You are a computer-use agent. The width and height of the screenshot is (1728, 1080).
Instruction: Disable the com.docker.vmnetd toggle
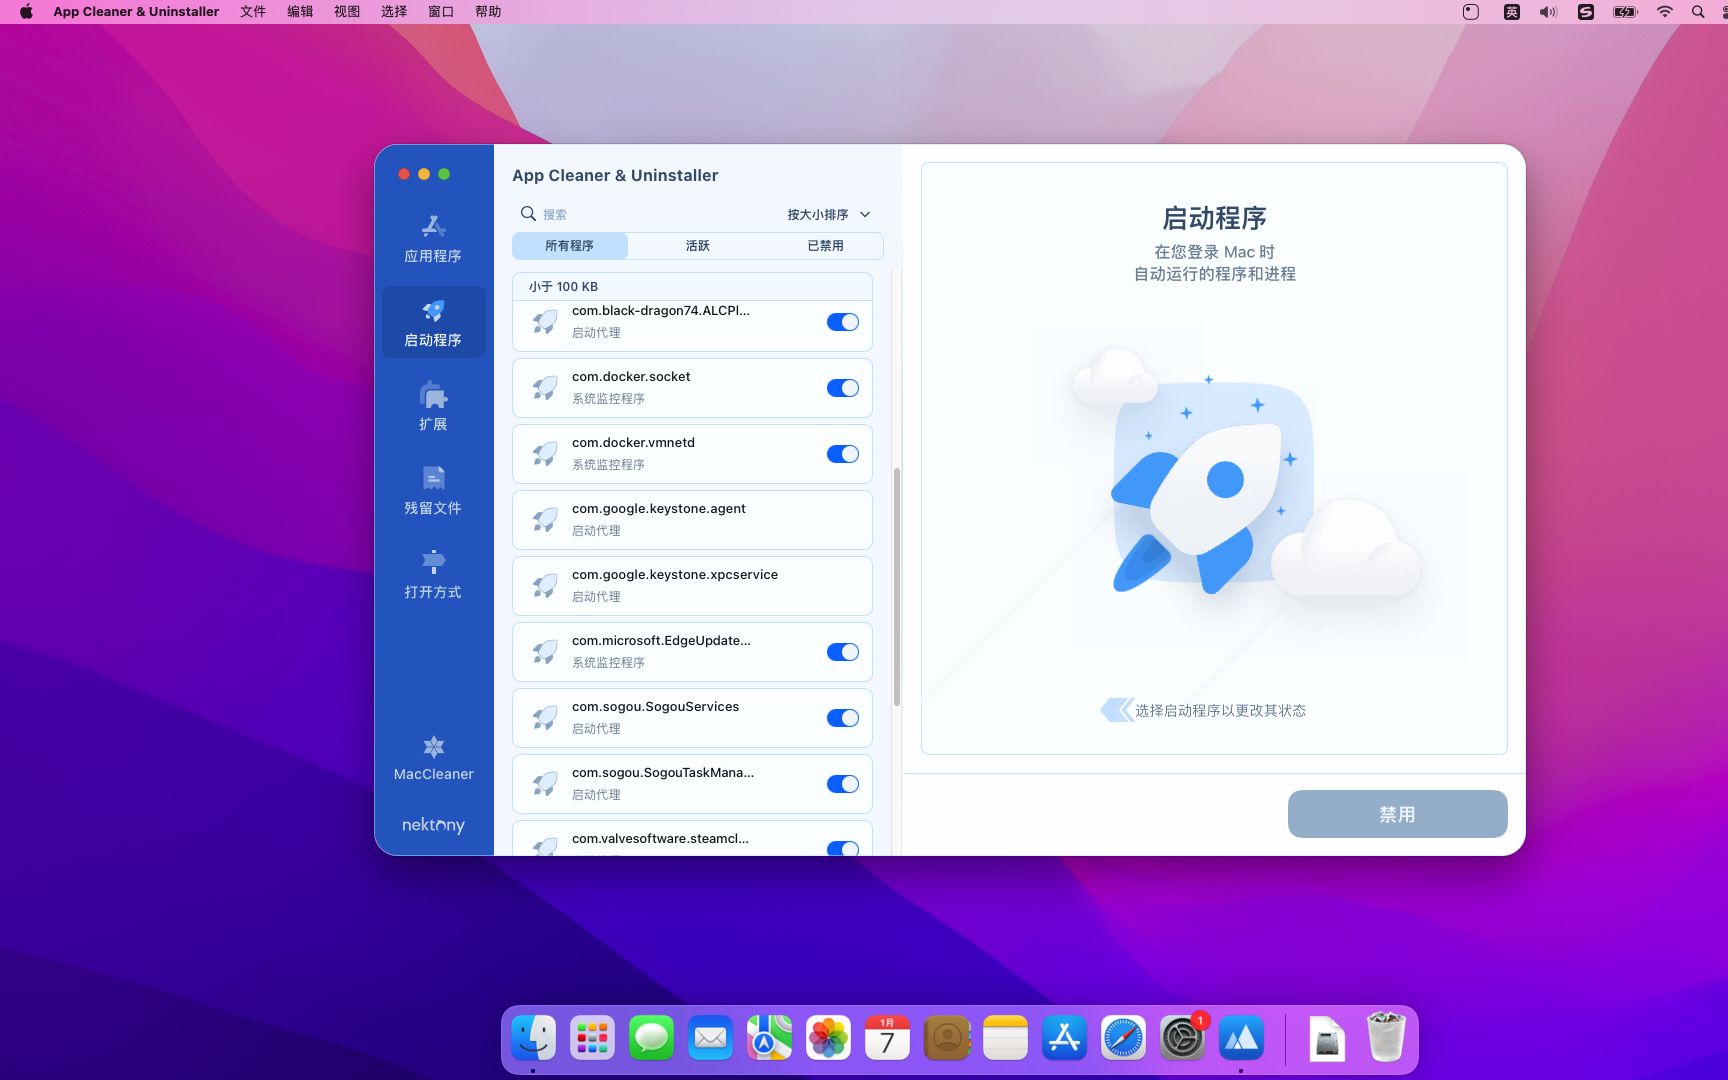coord(843,454)
